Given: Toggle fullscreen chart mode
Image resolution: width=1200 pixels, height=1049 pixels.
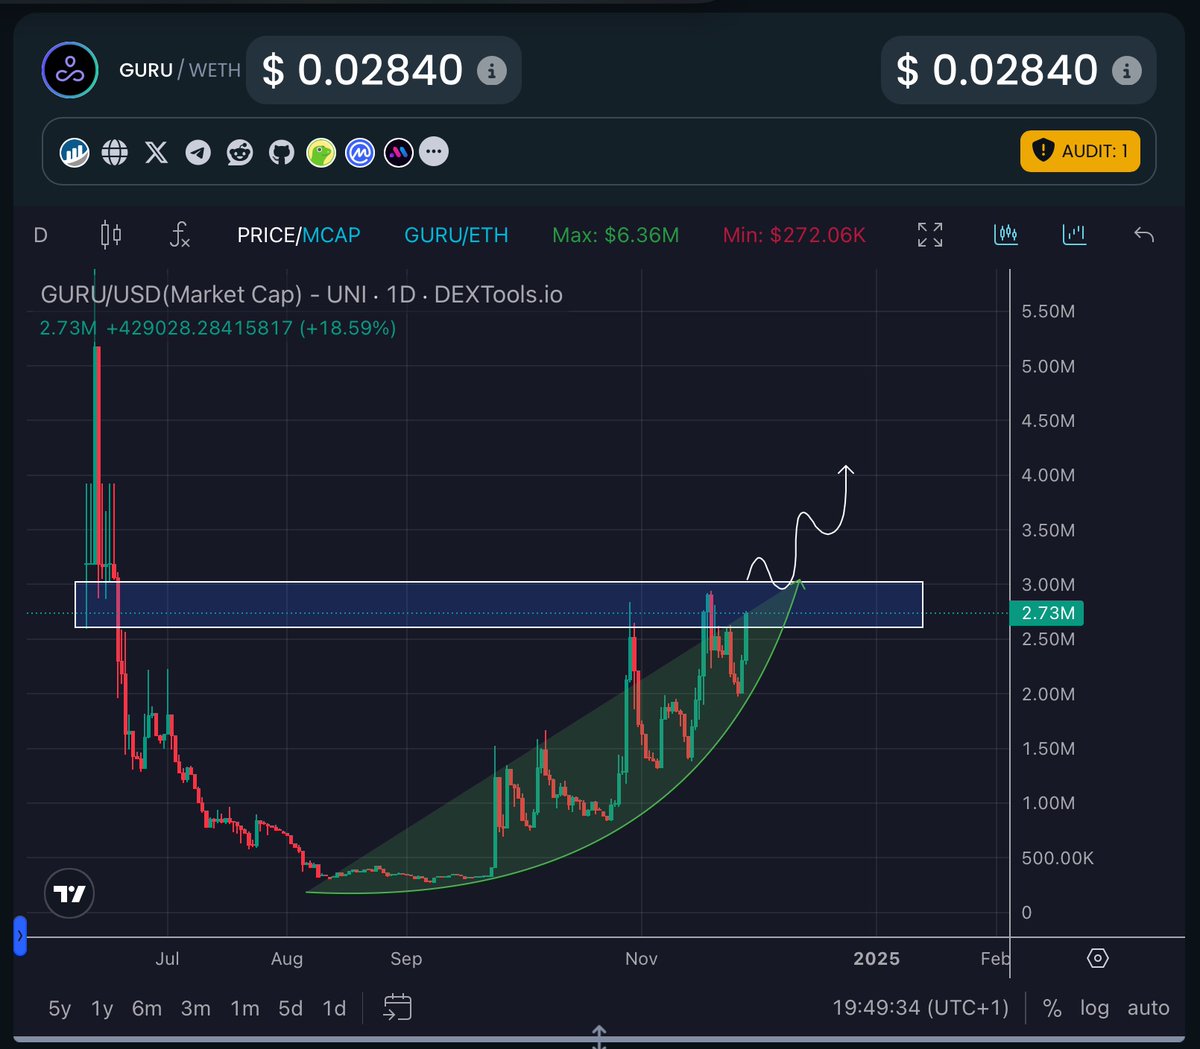Looking at the screenshot, I should point(930,235).
